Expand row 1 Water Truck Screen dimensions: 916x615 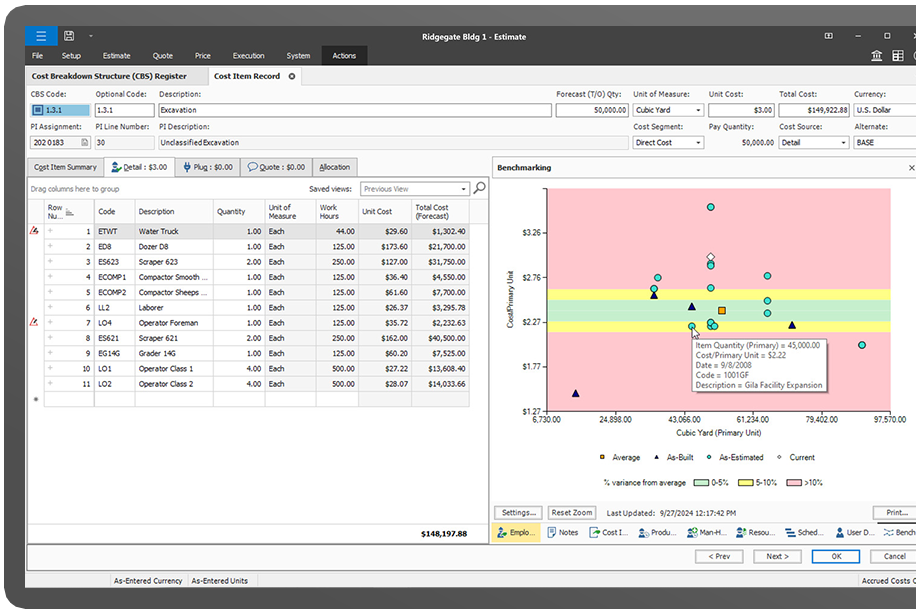50,231
